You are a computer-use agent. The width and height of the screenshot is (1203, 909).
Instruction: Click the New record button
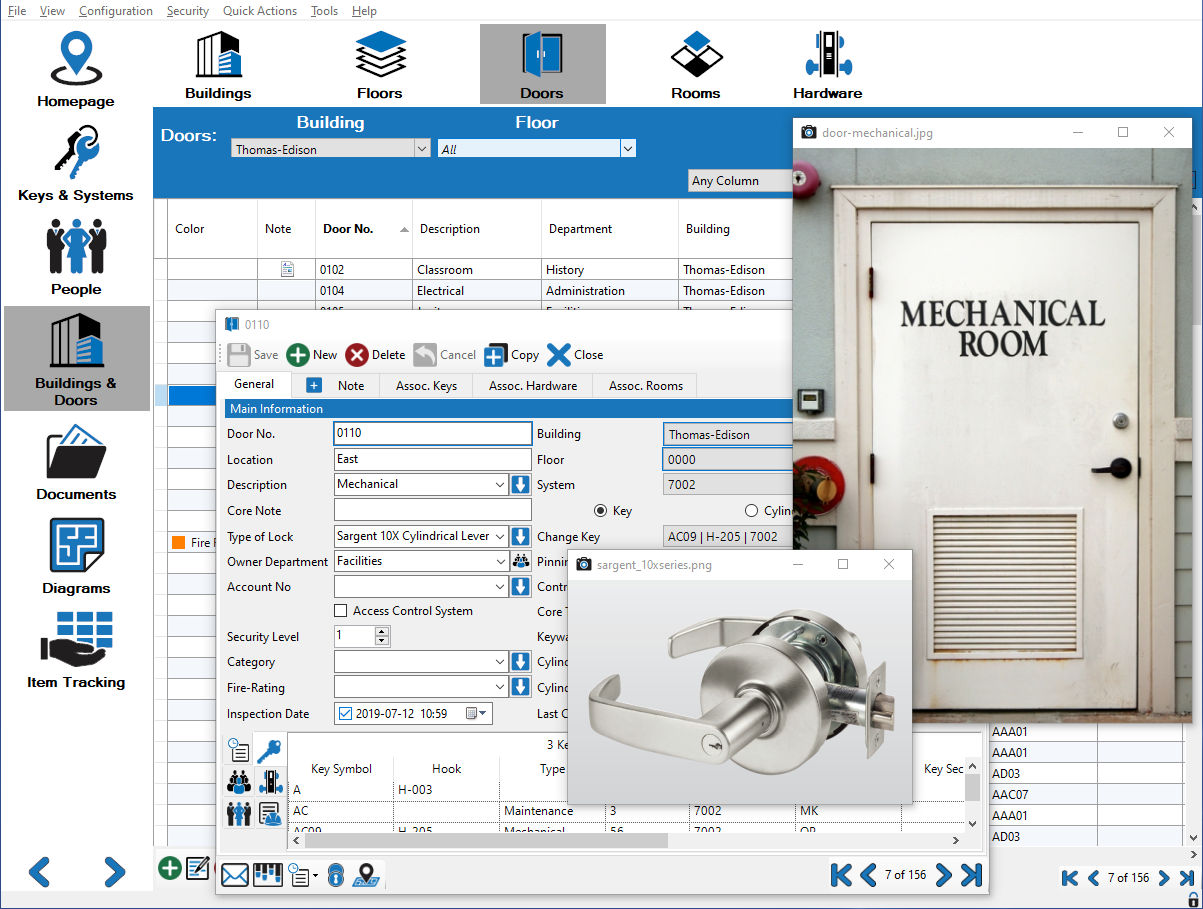(x=311, y=355)
